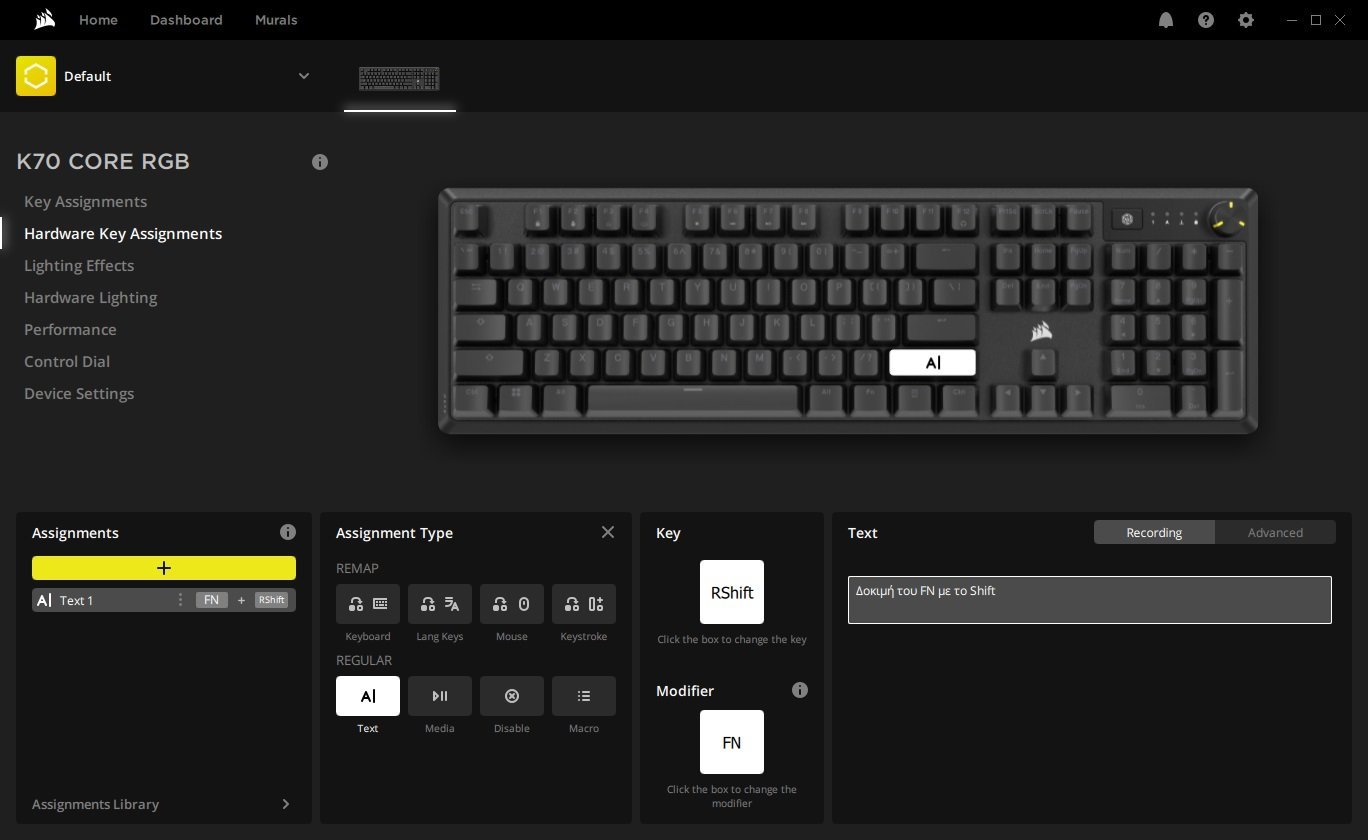Open the Murals tab
Image resolution: width=1368 pixels, height=840 pixels.
pyautogui.click(x=276, y=20)
